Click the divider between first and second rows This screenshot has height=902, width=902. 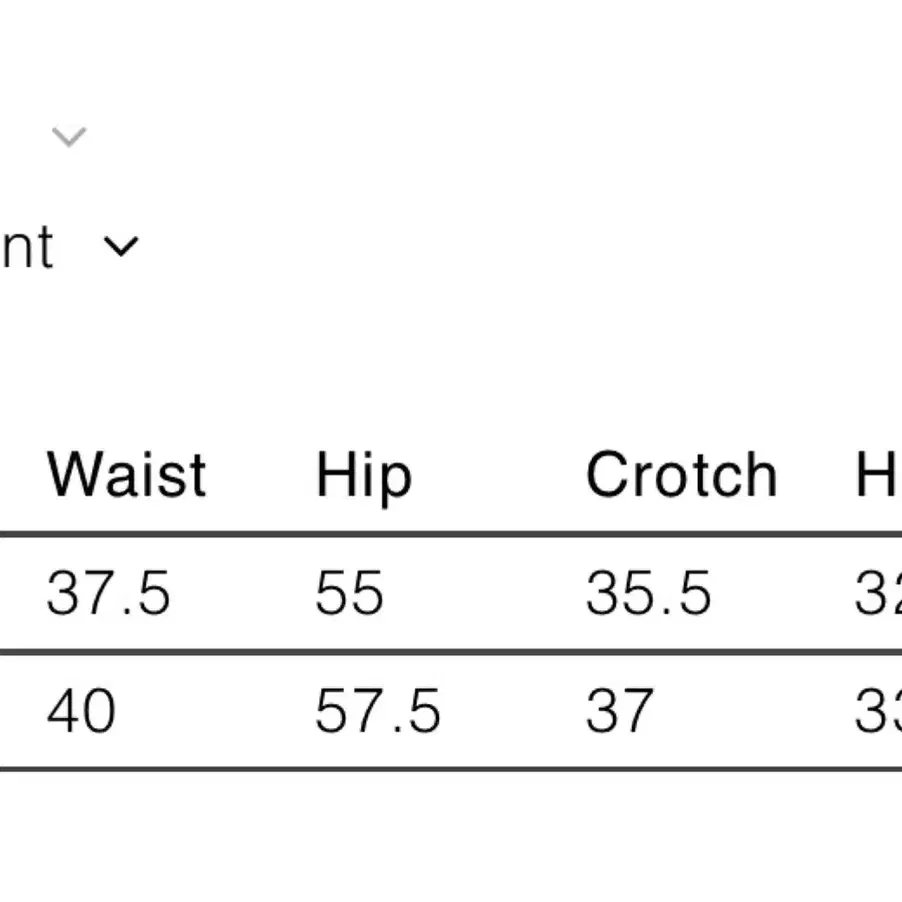(451, 652)
